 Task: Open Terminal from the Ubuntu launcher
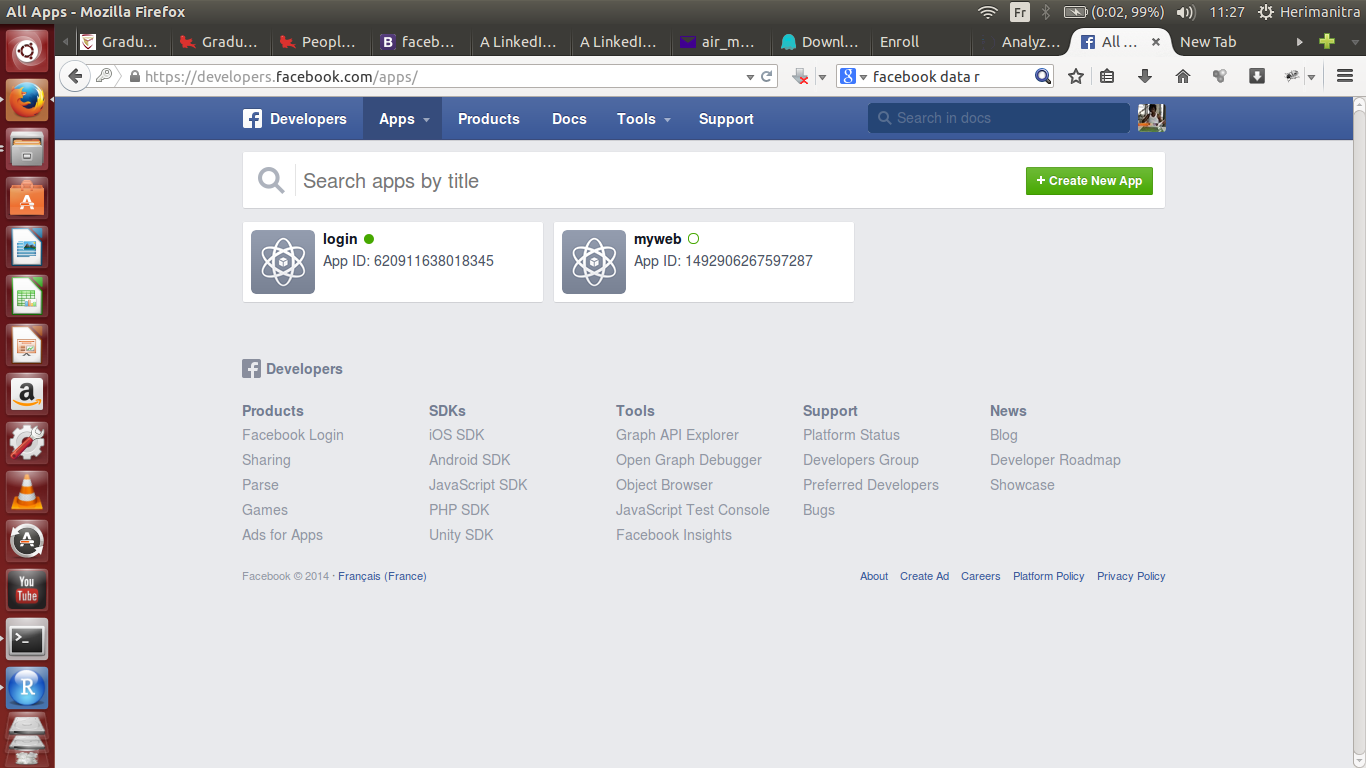coord(27,638)
